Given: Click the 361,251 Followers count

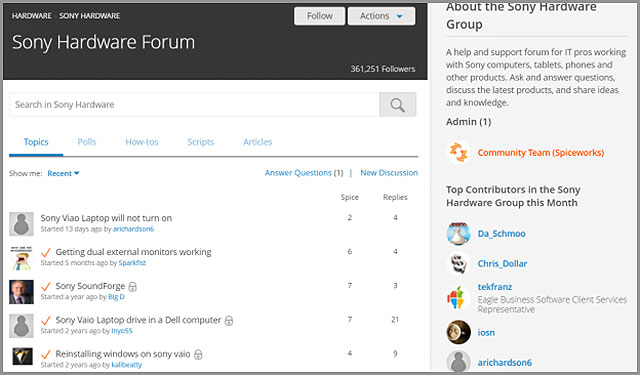Looking at the screenshot, I should coord(383,69).
